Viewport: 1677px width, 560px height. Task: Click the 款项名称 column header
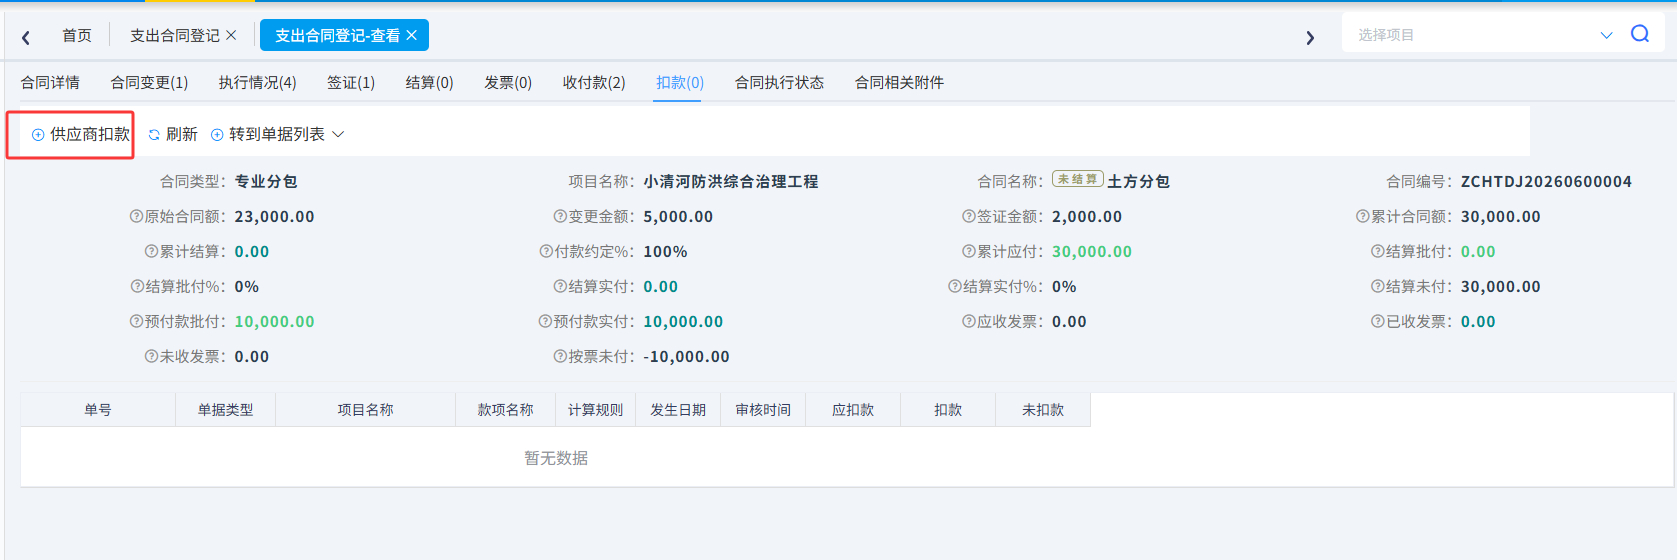[x=505, y=410]
